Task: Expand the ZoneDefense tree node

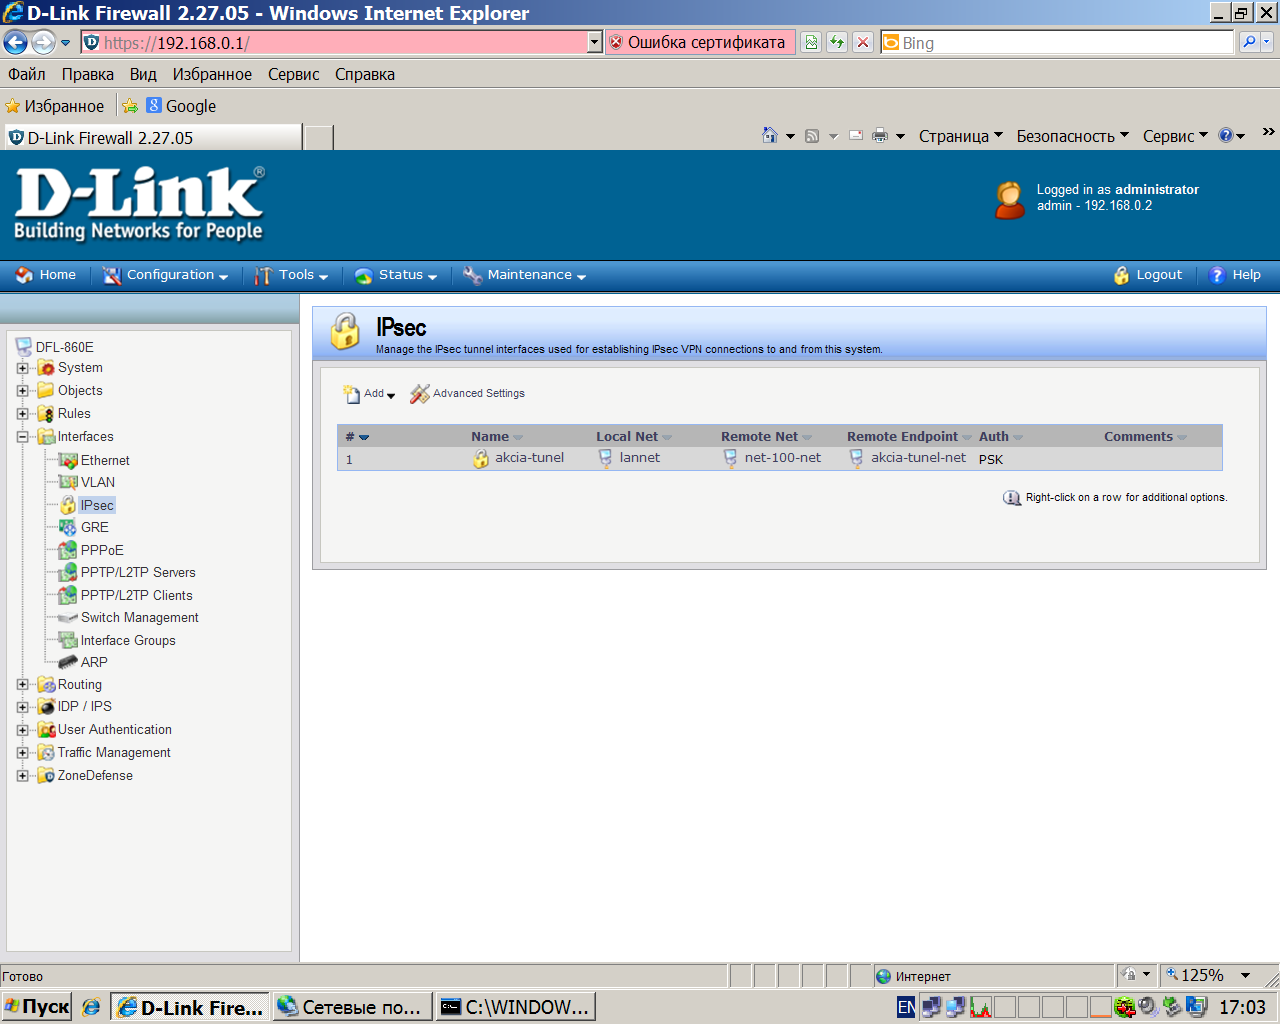Action: point(23,776)
